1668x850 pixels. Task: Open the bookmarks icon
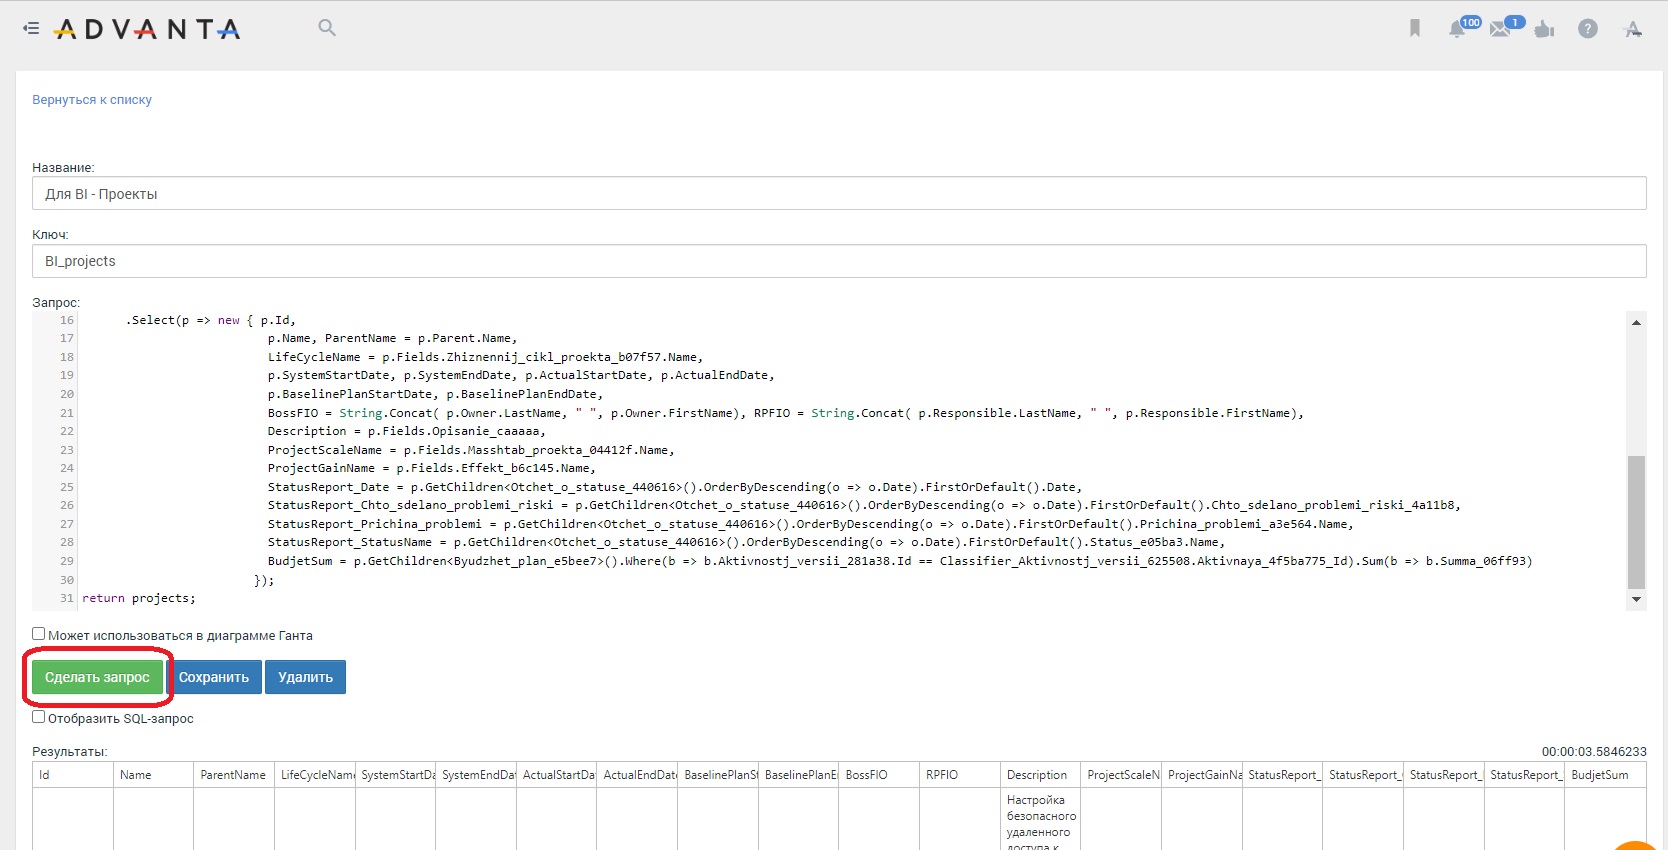click(x=1415, y=28)
